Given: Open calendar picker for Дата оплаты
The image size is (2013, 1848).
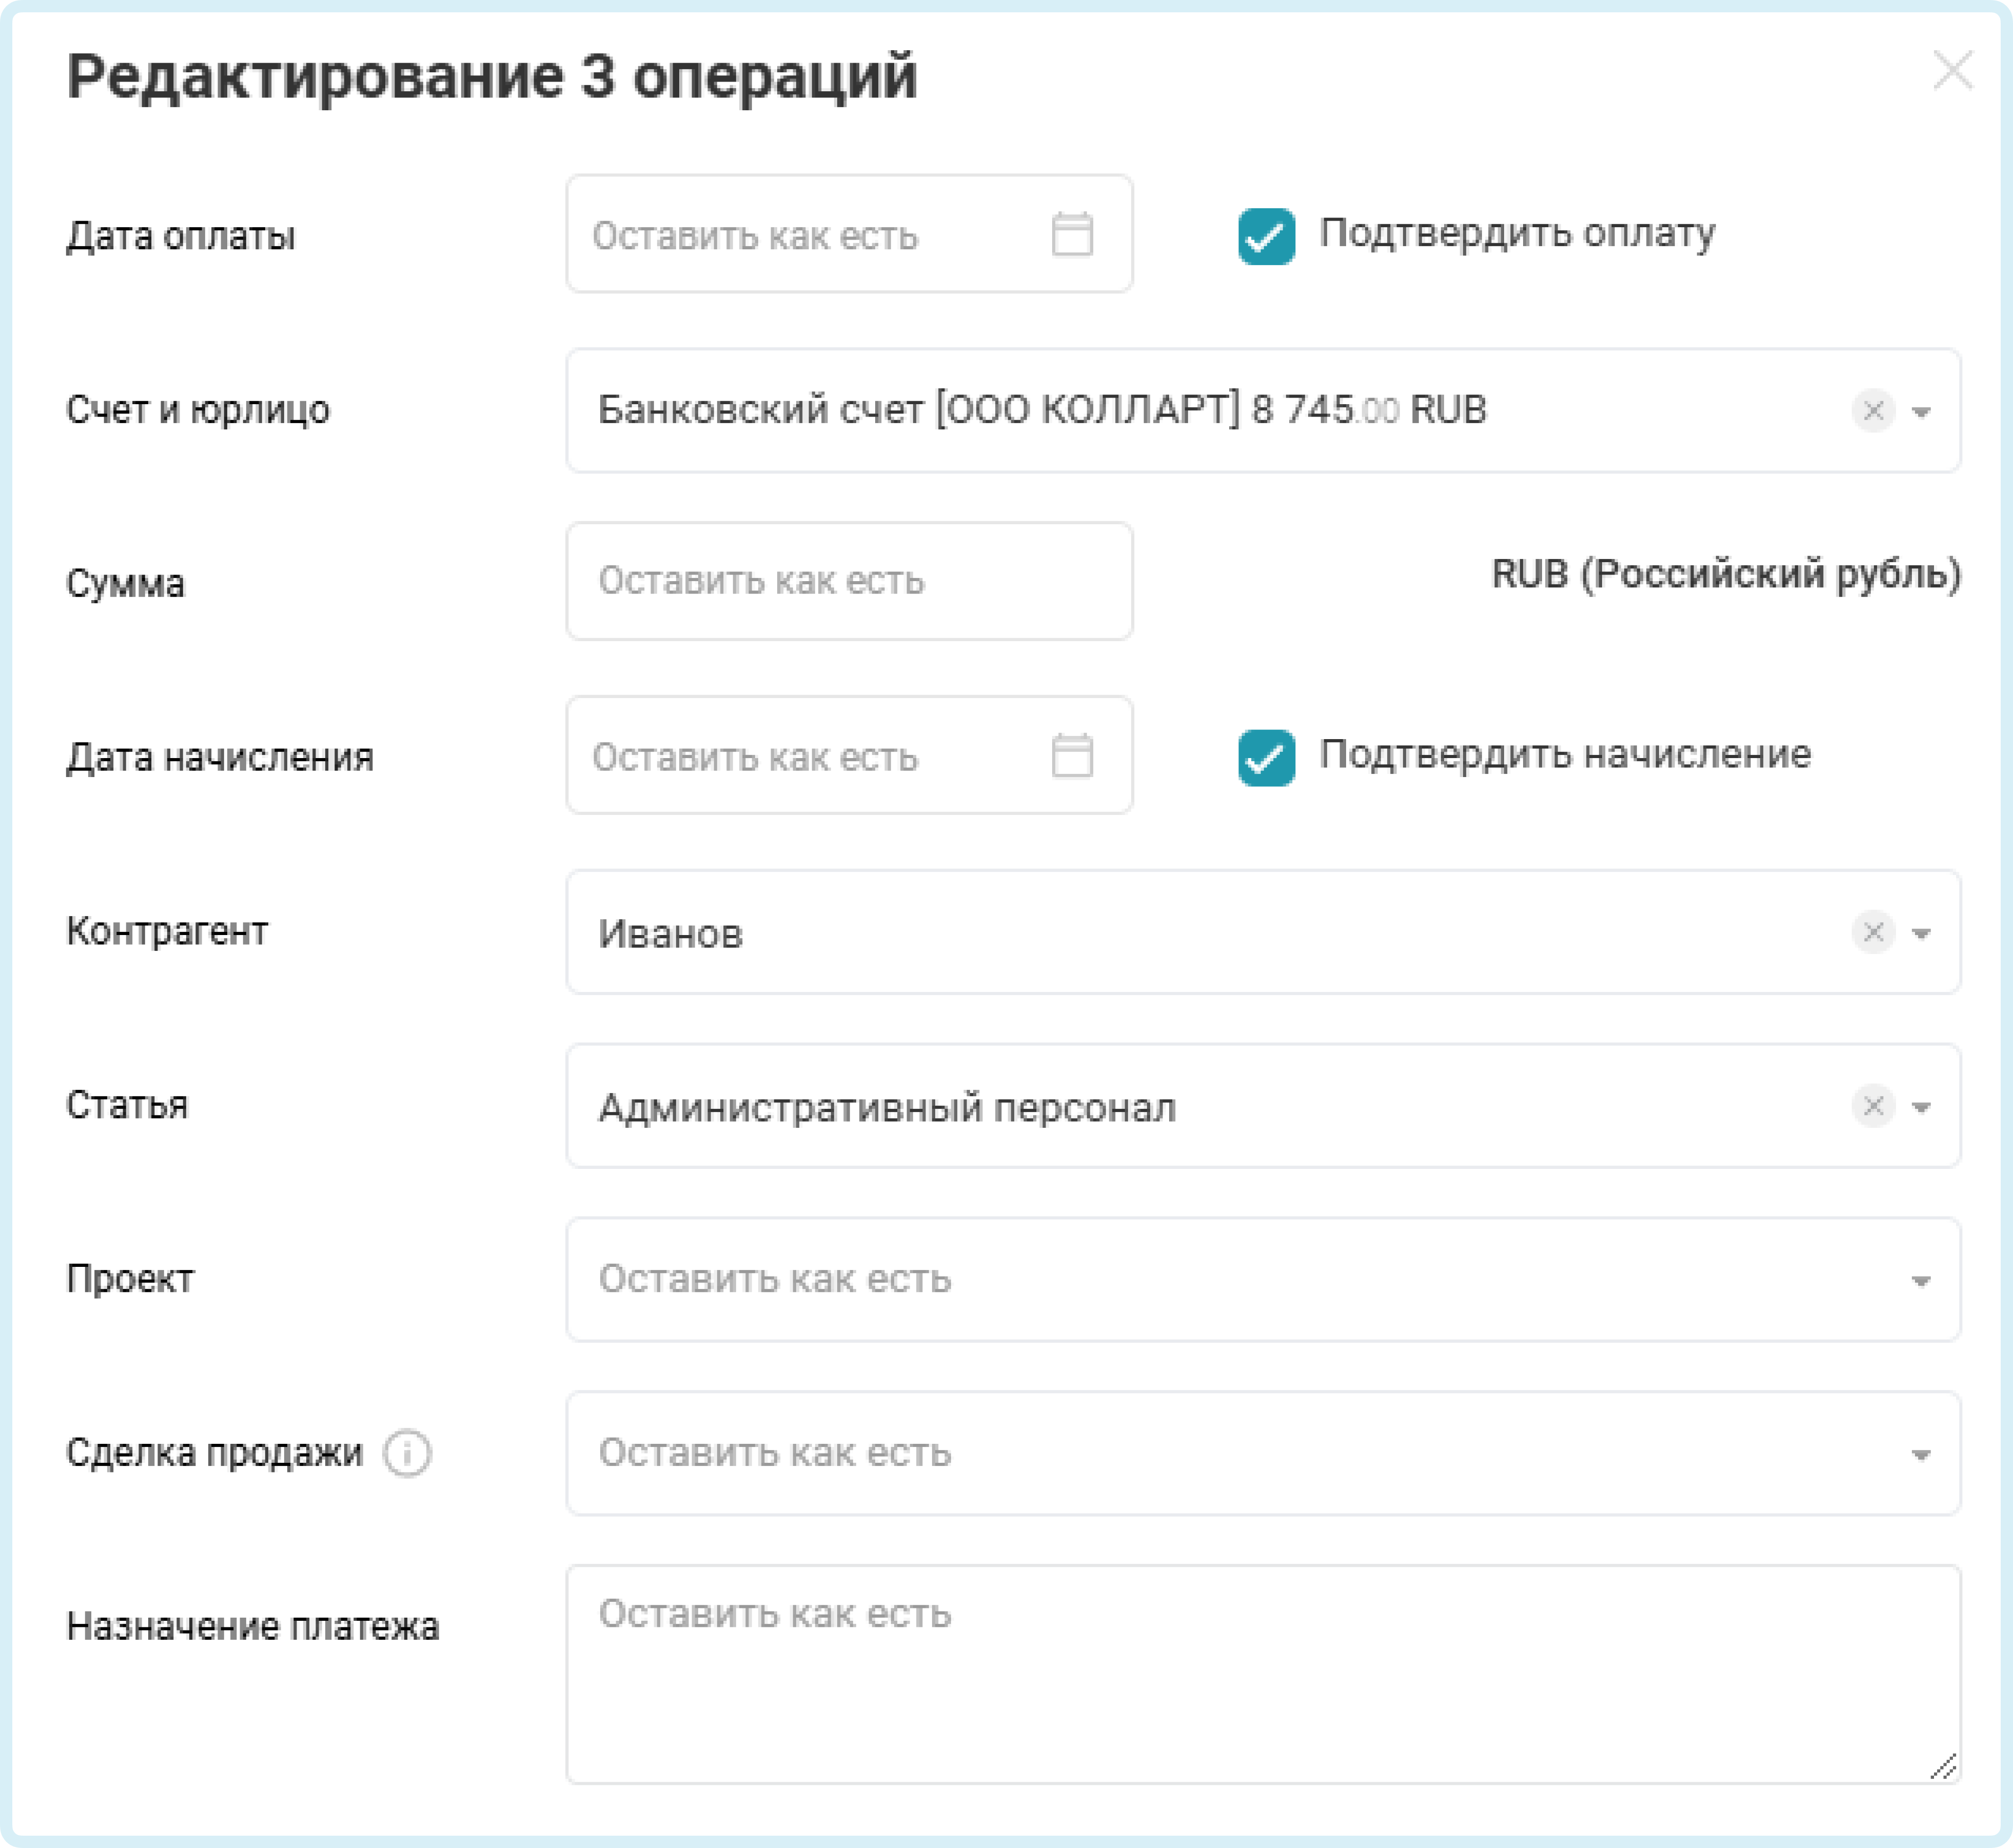Looking at the screenshot, I should point(1072,235).
